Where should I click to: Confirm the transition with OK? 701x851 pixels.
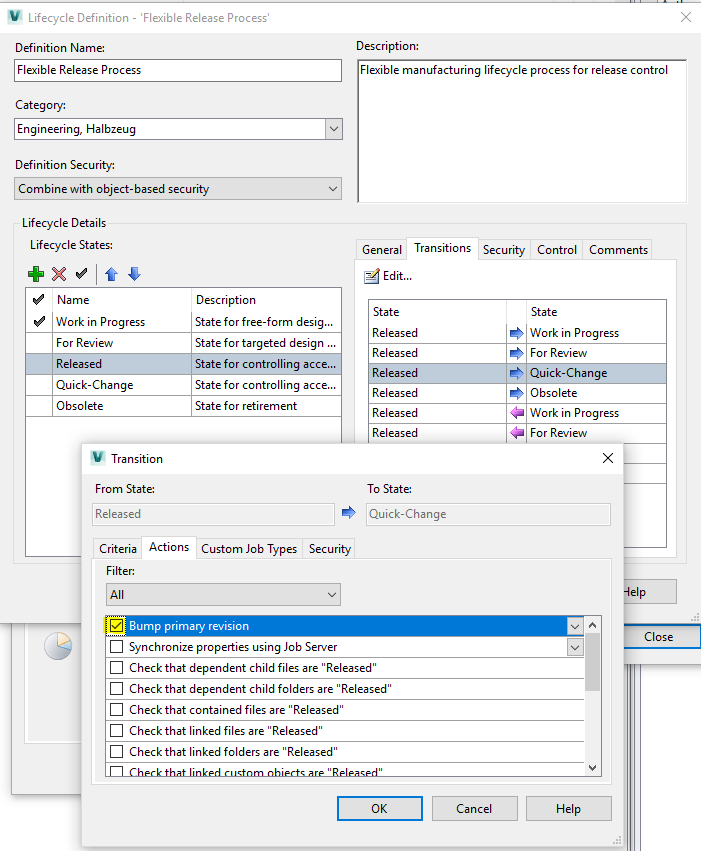[x=379, y=808]
